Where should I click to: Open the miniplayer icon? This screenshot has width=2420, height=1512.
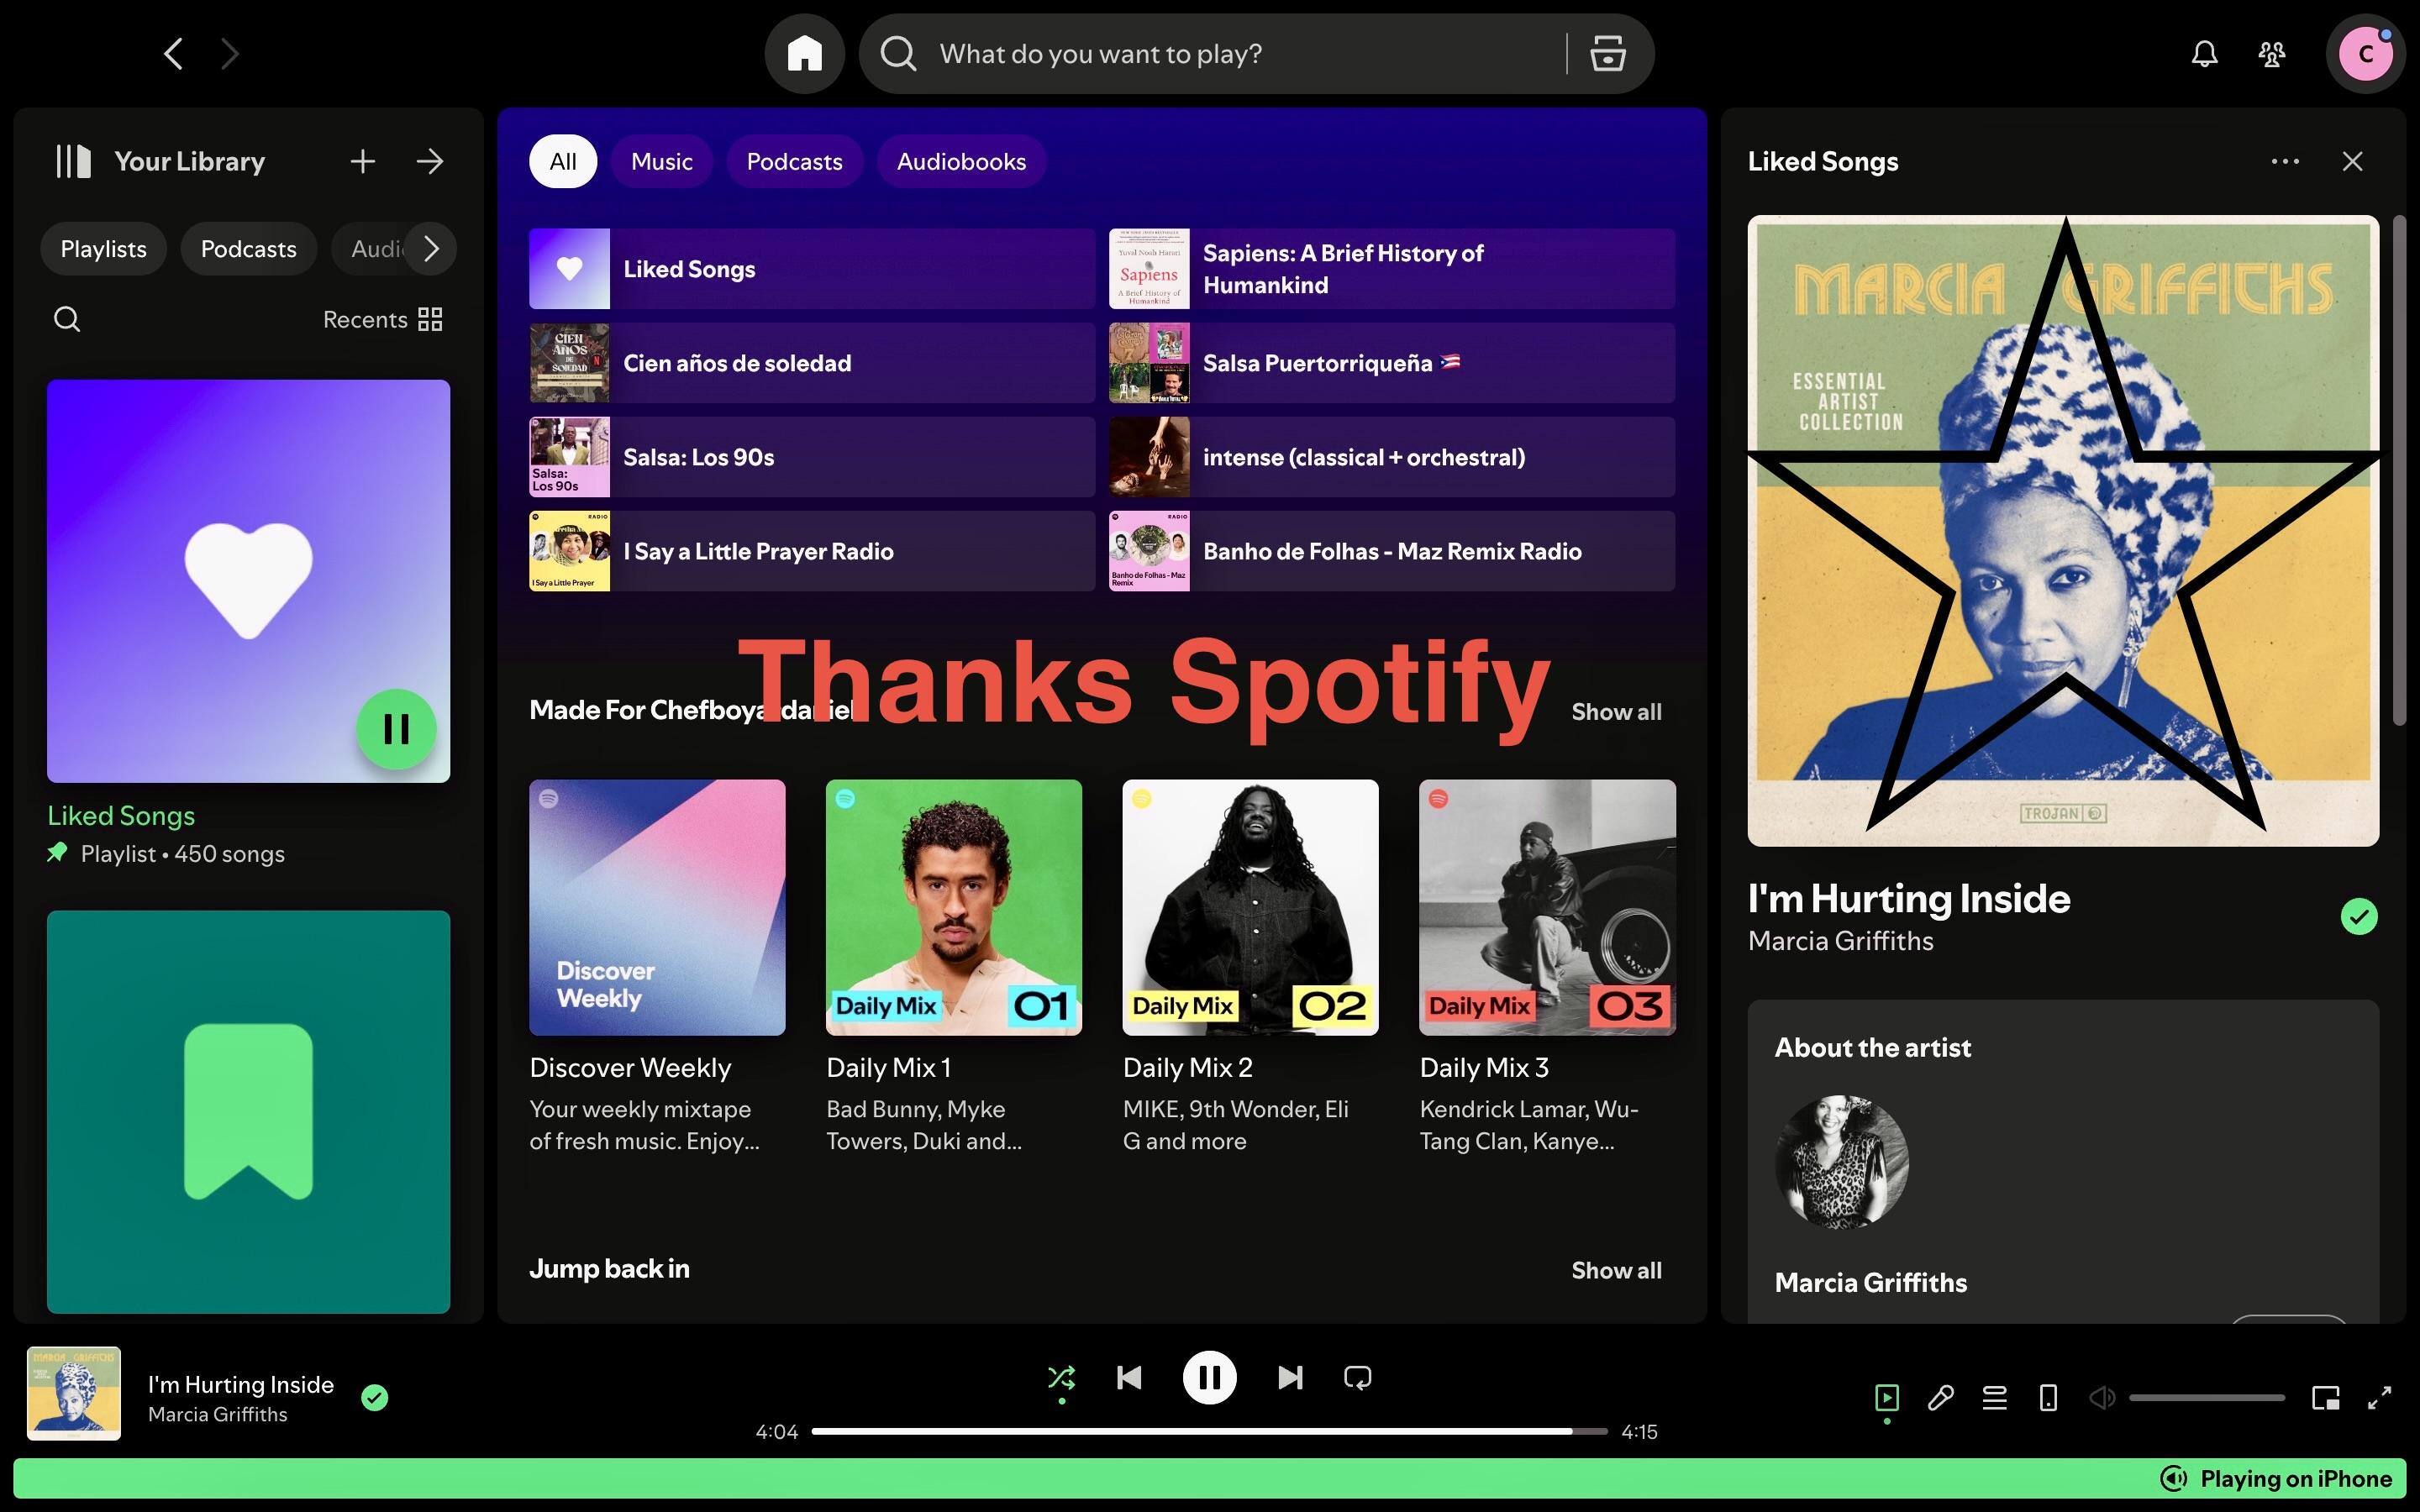point(2325,1397)
